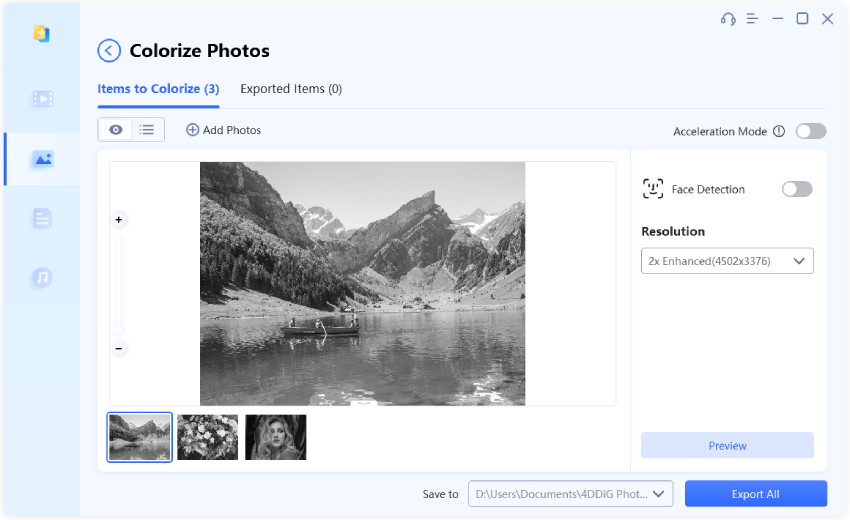Open the video repair sidebar section
This screenshot has height=520, width=850.
(42, 98)
